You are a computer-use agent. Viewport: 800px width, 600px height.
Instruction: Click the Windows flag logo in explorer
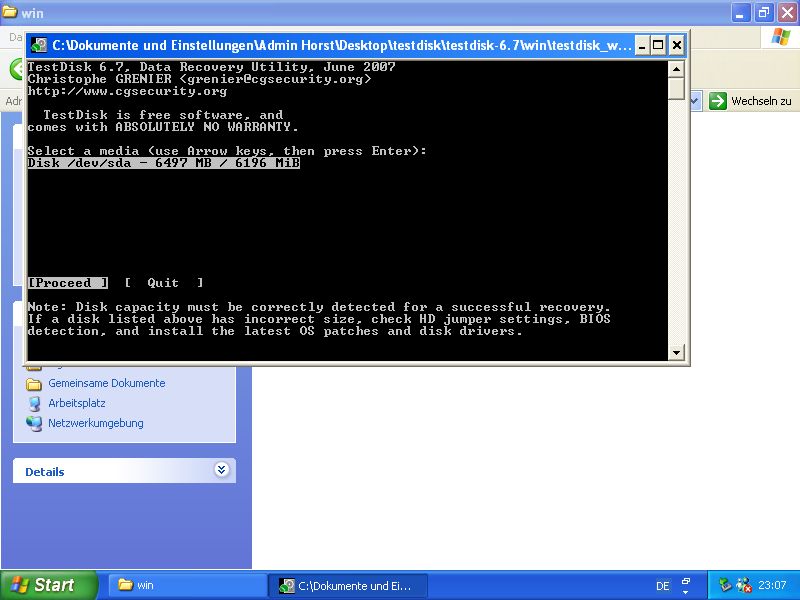click(x=781, y=37)
